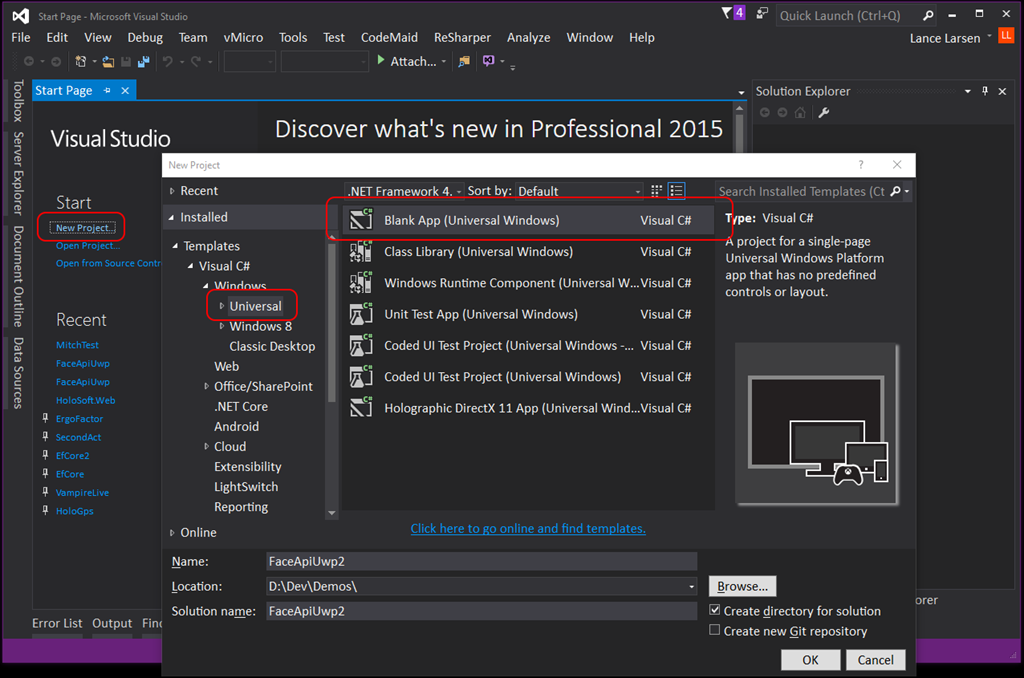1024x678 pixels.
Task: Click the Save toolbar icon
Action: pos(126,61)
